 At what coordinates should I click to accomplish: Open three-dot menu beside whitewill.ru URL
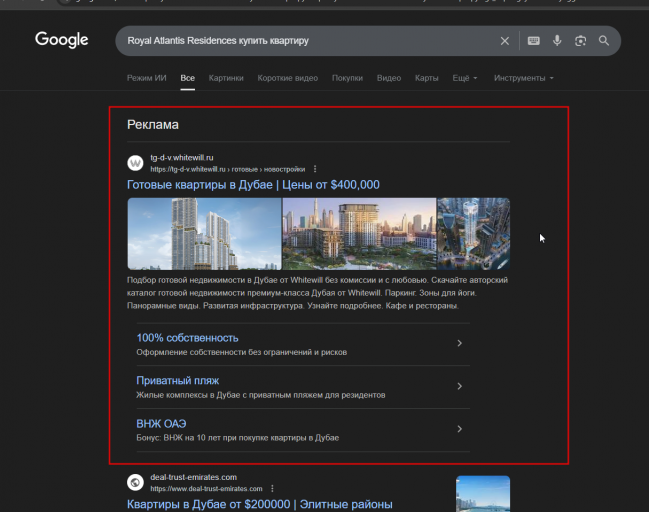coord(315,169)
